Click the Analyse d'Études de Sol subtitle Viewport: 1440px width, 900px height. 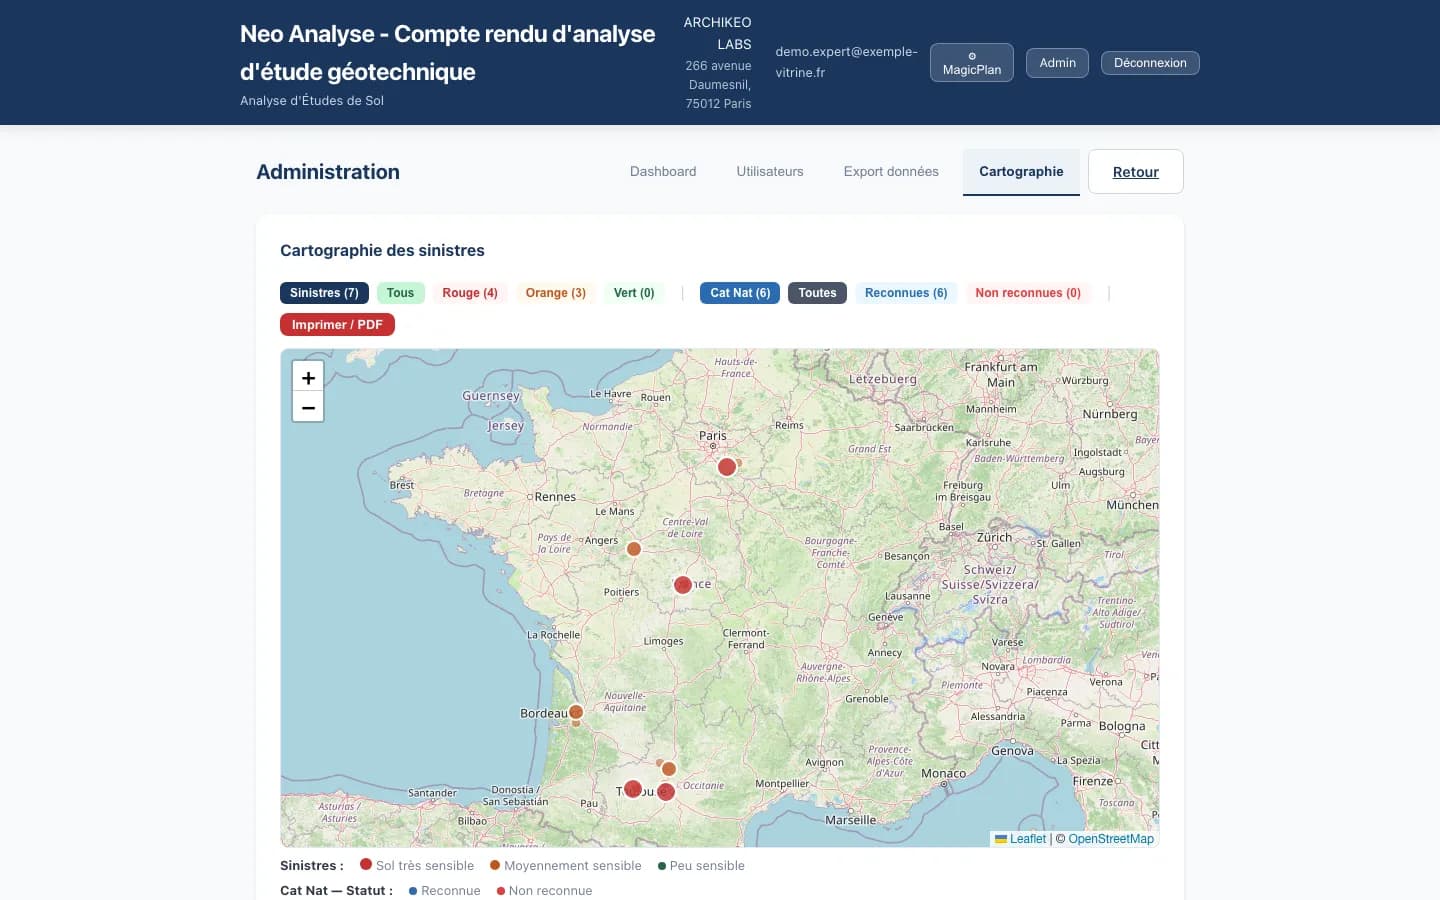312,101
